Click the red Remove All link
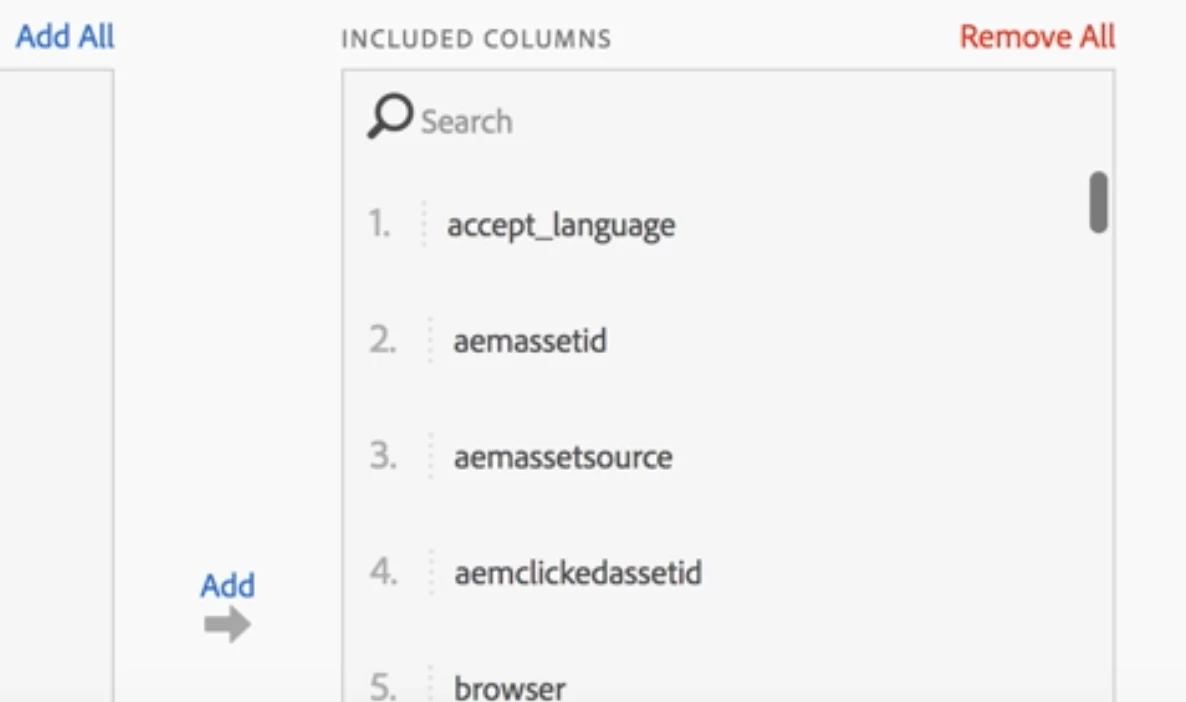 tap(1037, 38)
